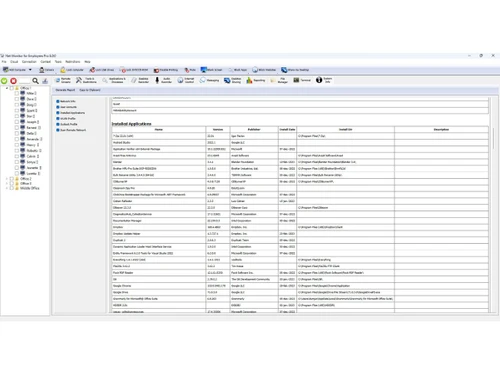The image size is (500, 375).
Task: Click the Add Computer toolbar icon
Action: [6, 70]
